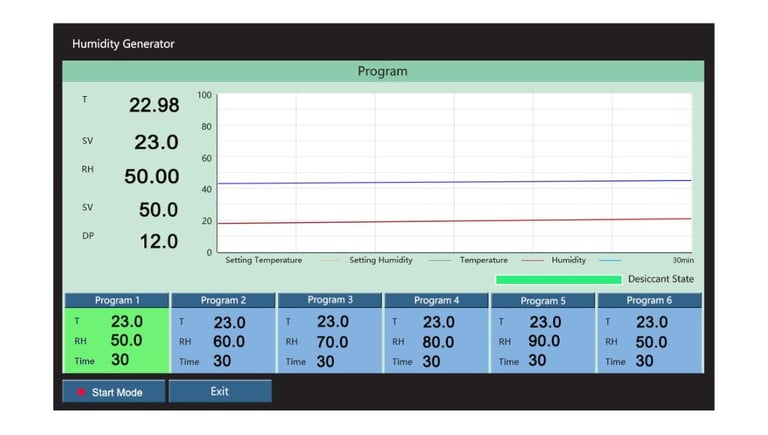
Task: Edit Program 1 temperature value 23.0
Action: [x=127, y=321]
